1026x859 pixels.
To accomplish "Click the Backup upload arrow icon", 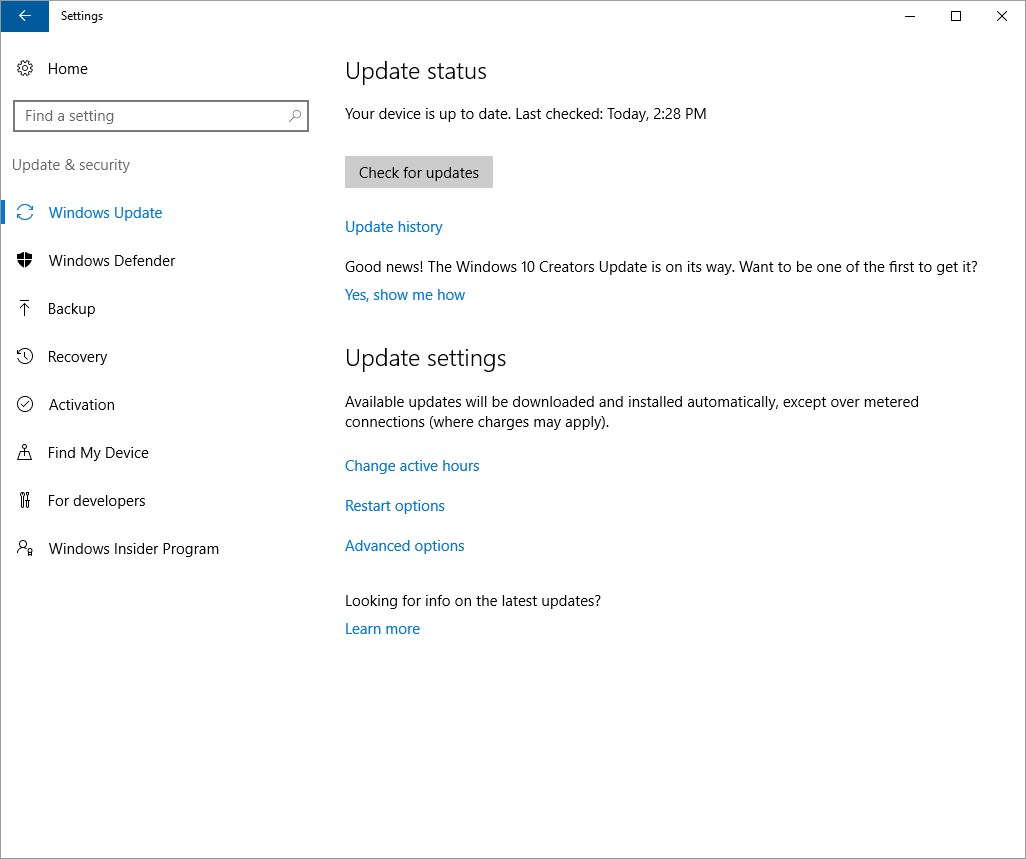I will coord(25,308).
